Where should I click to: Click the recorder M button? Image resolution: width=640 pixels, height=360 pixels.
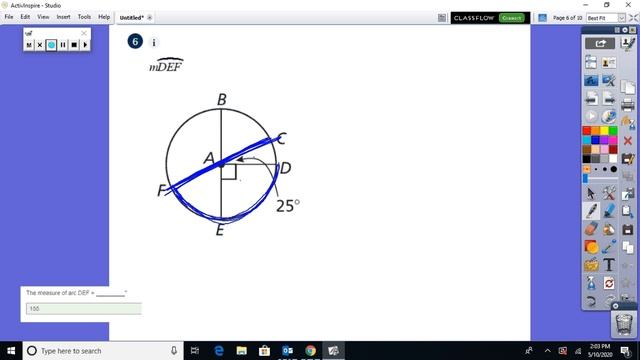click(29, 45)
